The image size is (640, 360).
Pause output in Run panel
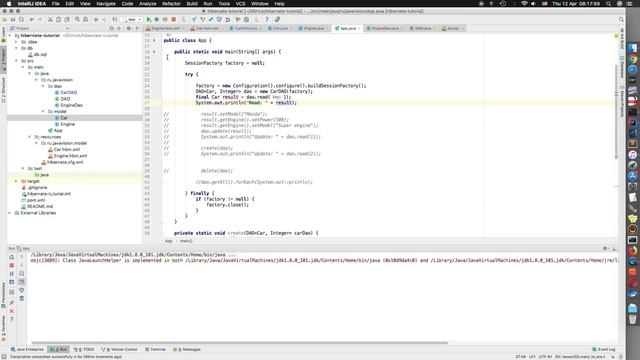pyautogui.click(x=11, y=274)
